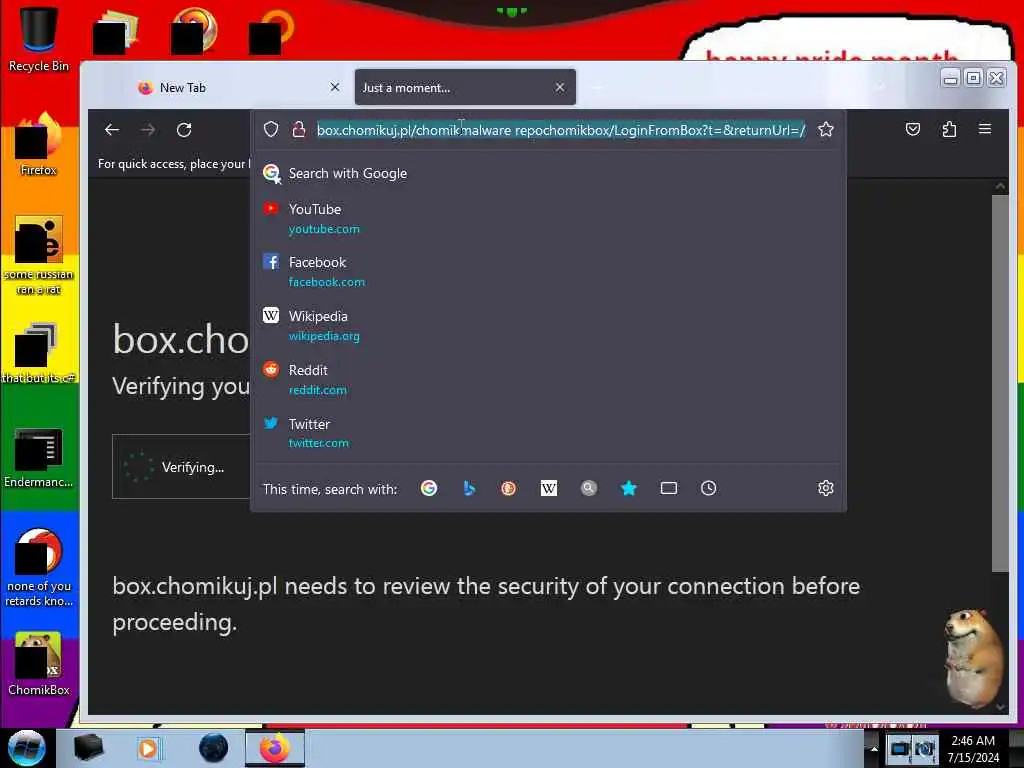Search this time with Google icon

pyautogui.click(x=429, y=488)
